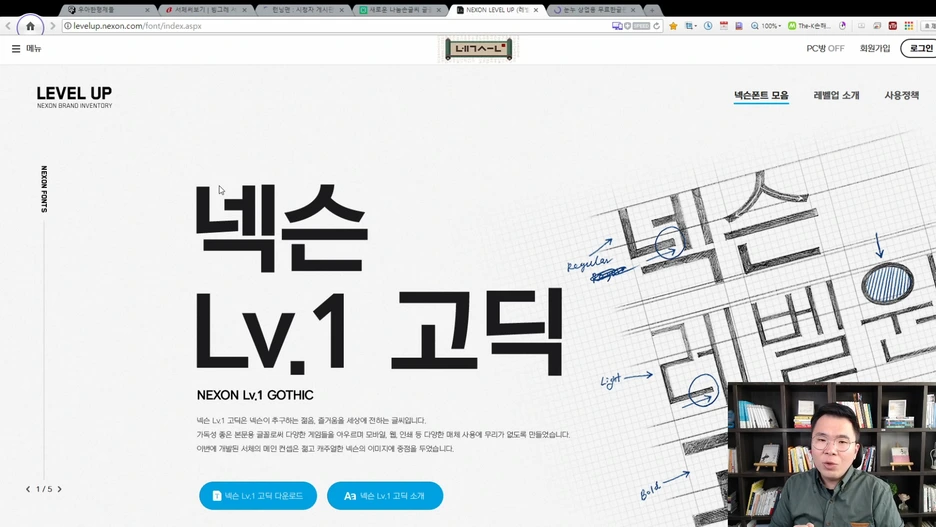
Task: Open the 회원가입 sign-up link
Action: pyautogui.click(x=875, y=48)
